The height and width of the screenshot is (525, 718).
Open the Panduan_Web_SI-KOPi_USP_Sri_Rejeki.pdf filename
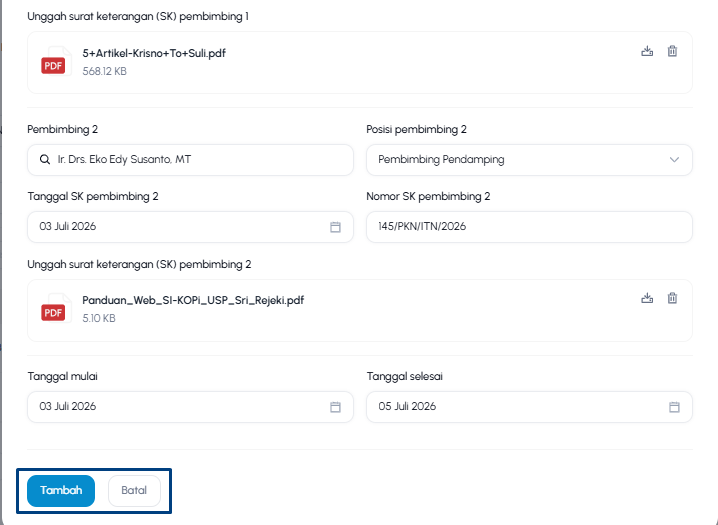click(x=193, y=300)
